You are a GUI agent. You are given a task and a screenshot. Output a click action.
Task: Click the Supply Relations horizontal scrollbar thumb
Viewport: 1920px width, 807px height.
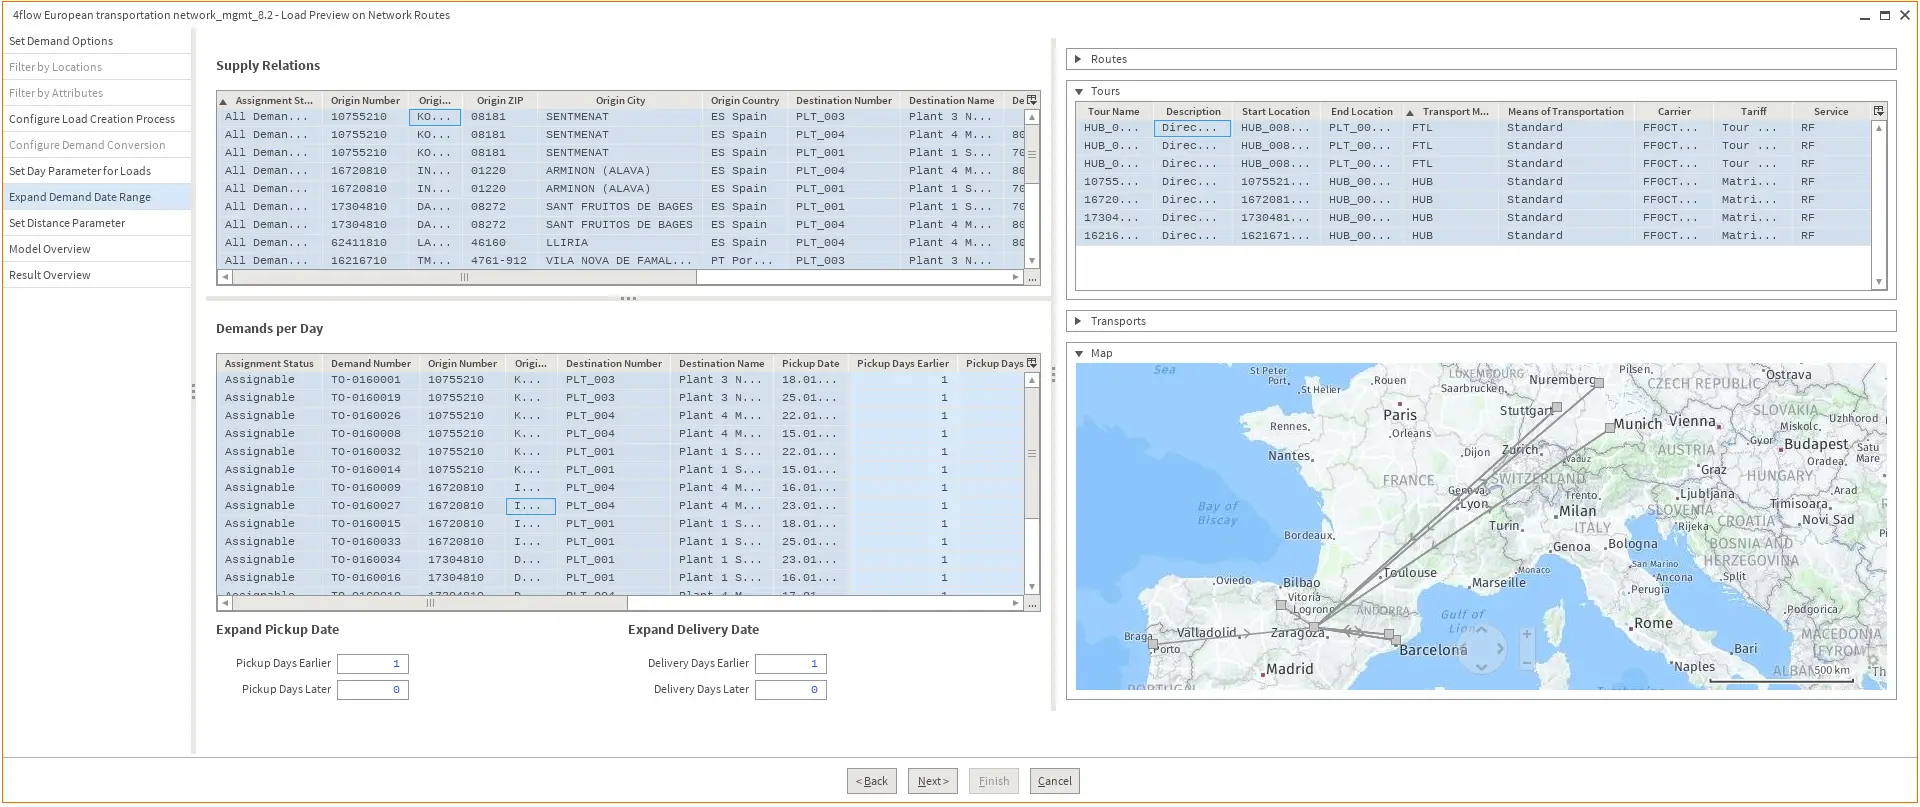(464, 278)
